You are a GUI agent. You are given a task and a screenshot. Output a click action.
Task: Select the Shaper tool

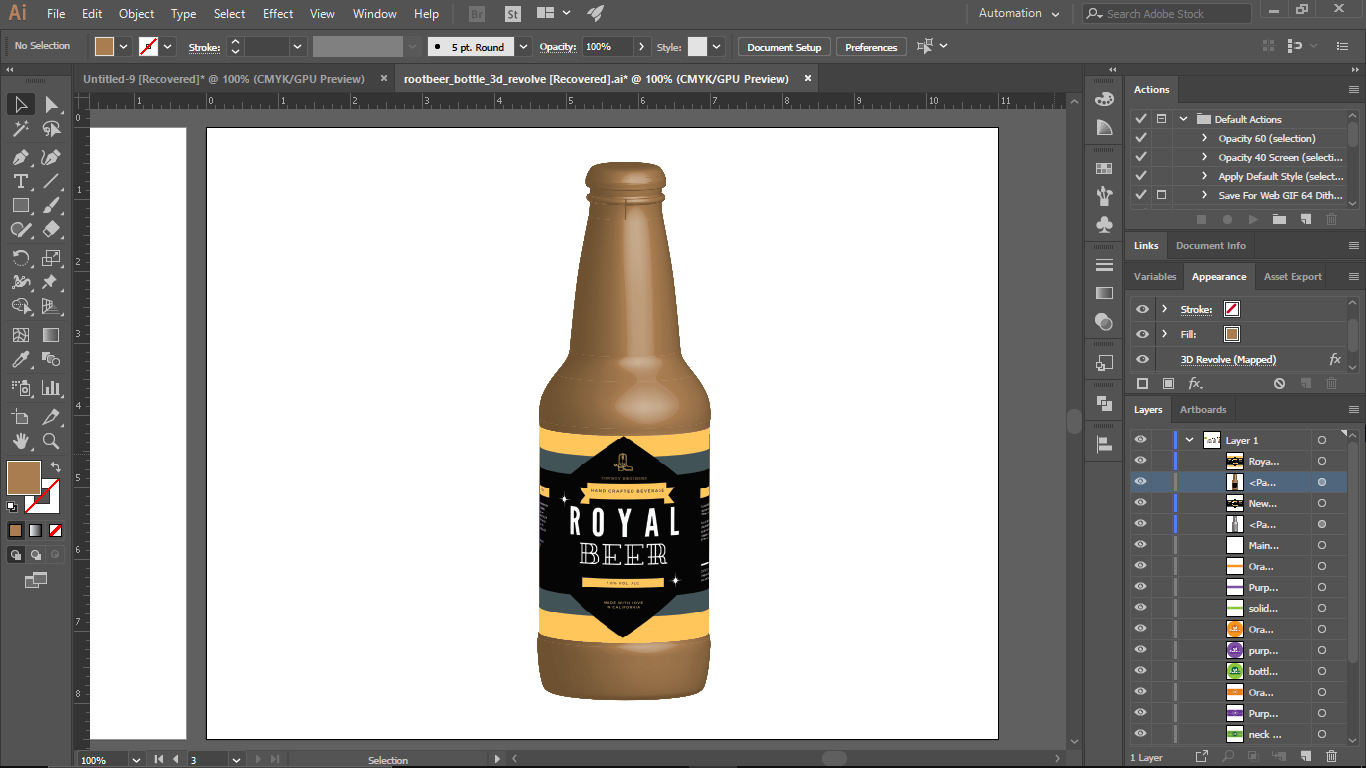click(x=20, y=230)
